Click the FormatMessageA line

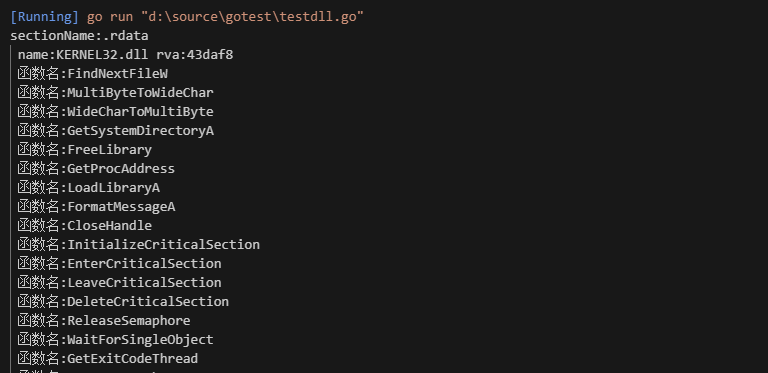[x=96, y=207]
